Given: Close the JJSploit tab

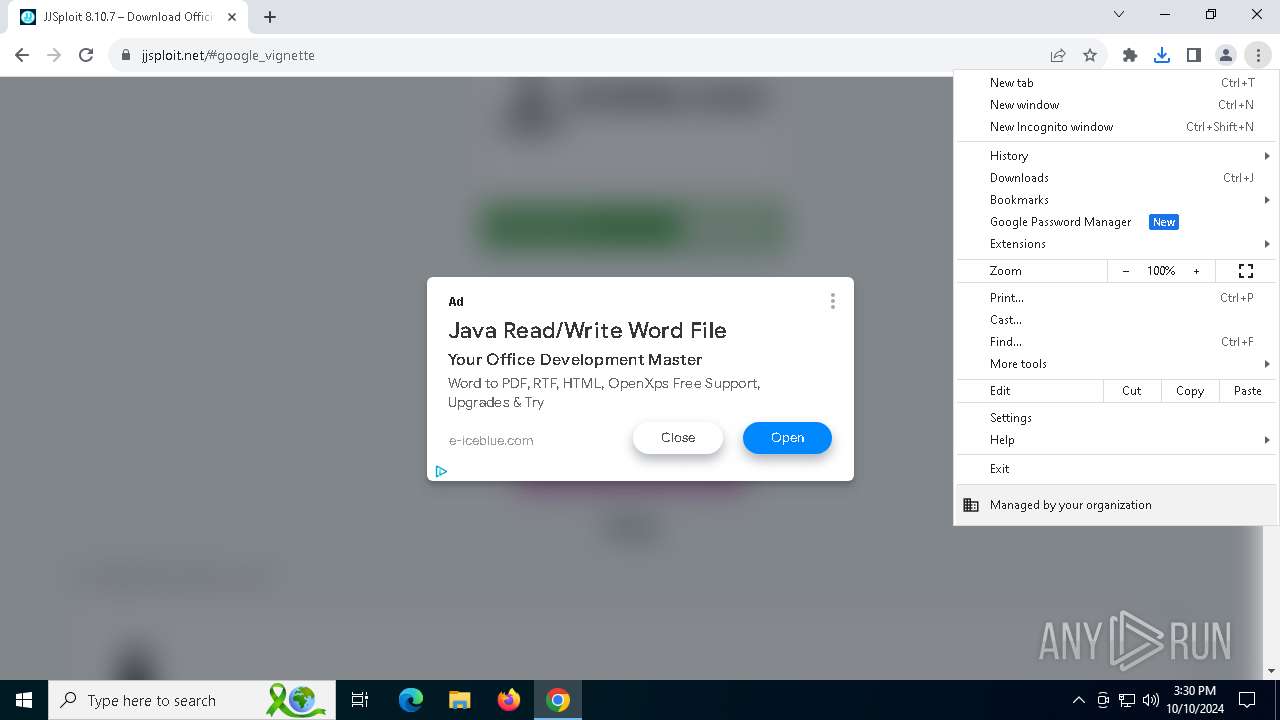Looking at the screenshot, I should tap(232, 16).
